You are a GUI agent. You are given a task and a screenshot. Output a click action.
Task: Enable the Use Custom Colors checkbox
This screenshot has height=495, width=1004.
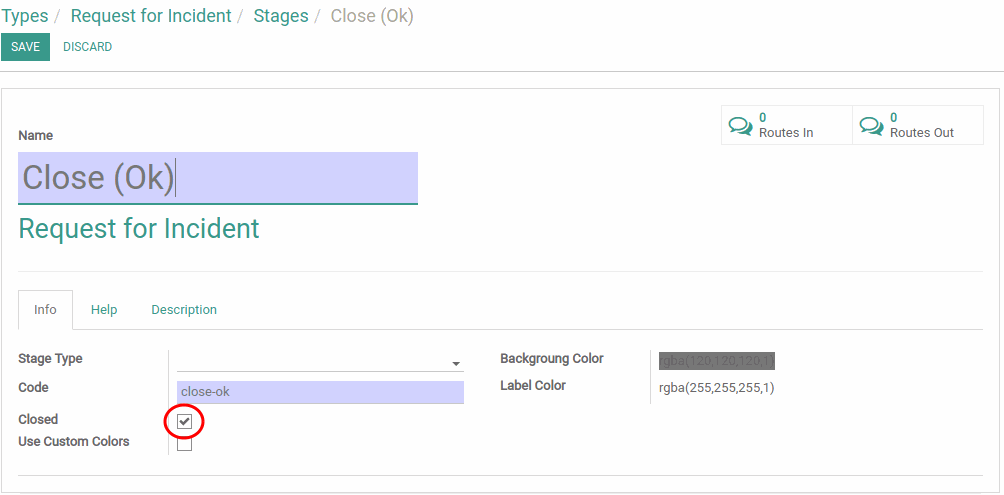[x=184, y=443]
